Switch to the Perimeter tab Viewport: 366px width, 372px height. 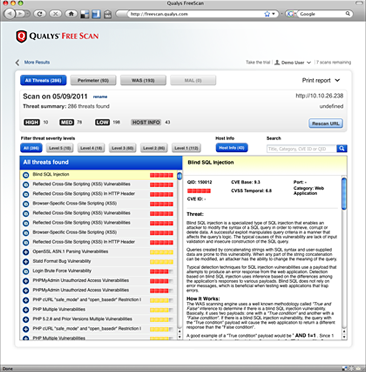click(93, 80)
